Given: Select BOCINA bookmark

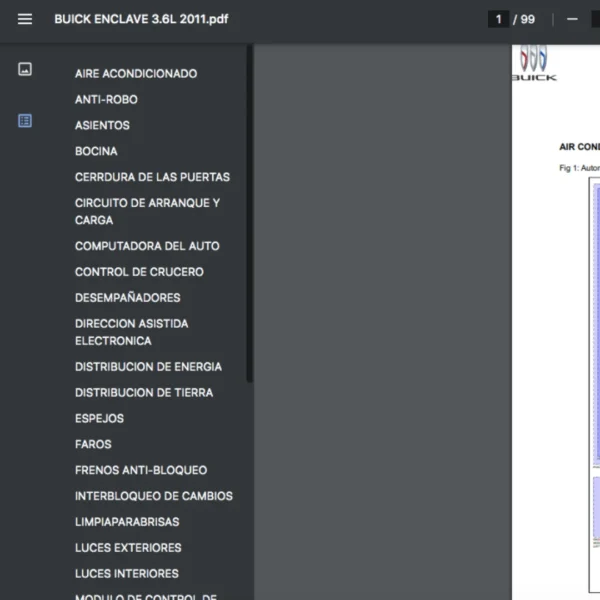Looking at the screenshot, I should [96, 151].
